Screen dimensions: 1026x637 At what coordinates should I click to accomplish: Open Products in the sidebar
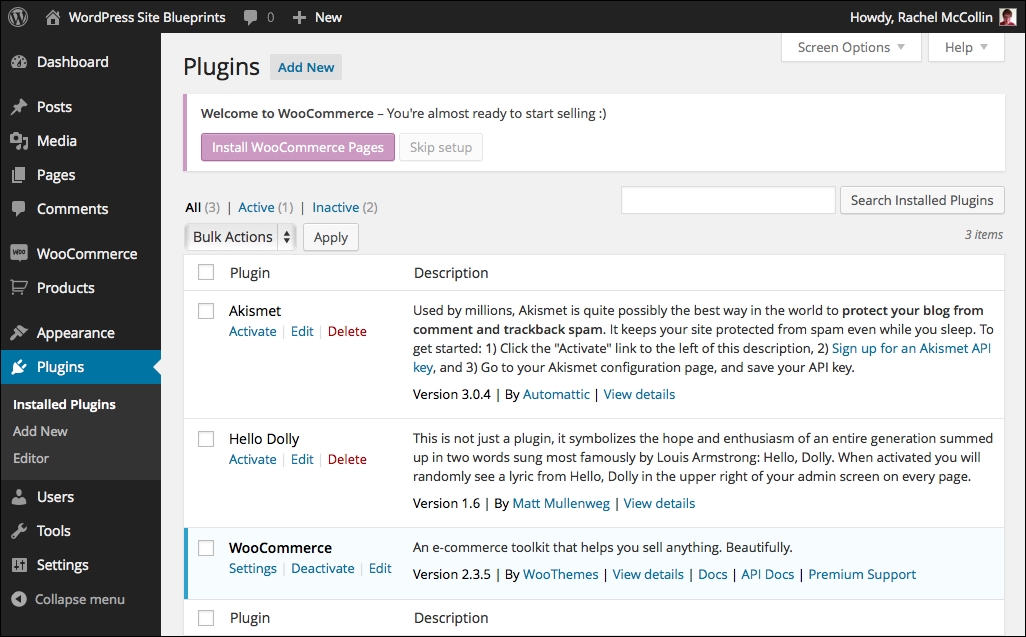[65, 288]
